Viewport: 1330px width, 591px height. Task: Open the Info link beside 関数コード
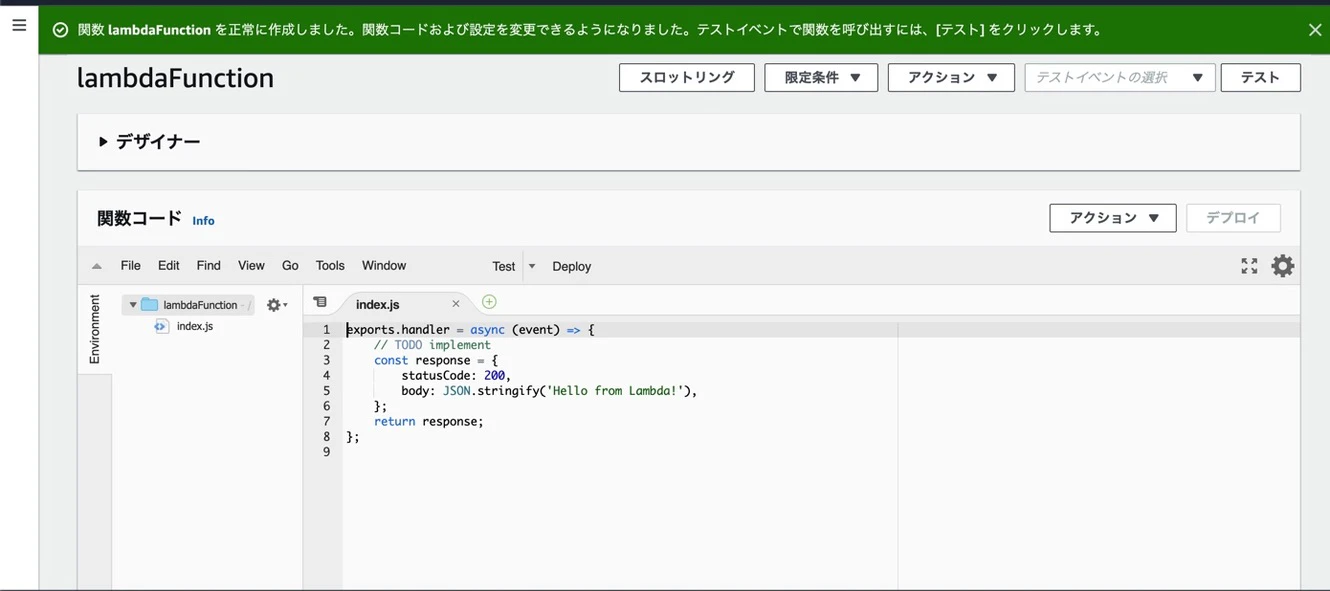(203, 221)
